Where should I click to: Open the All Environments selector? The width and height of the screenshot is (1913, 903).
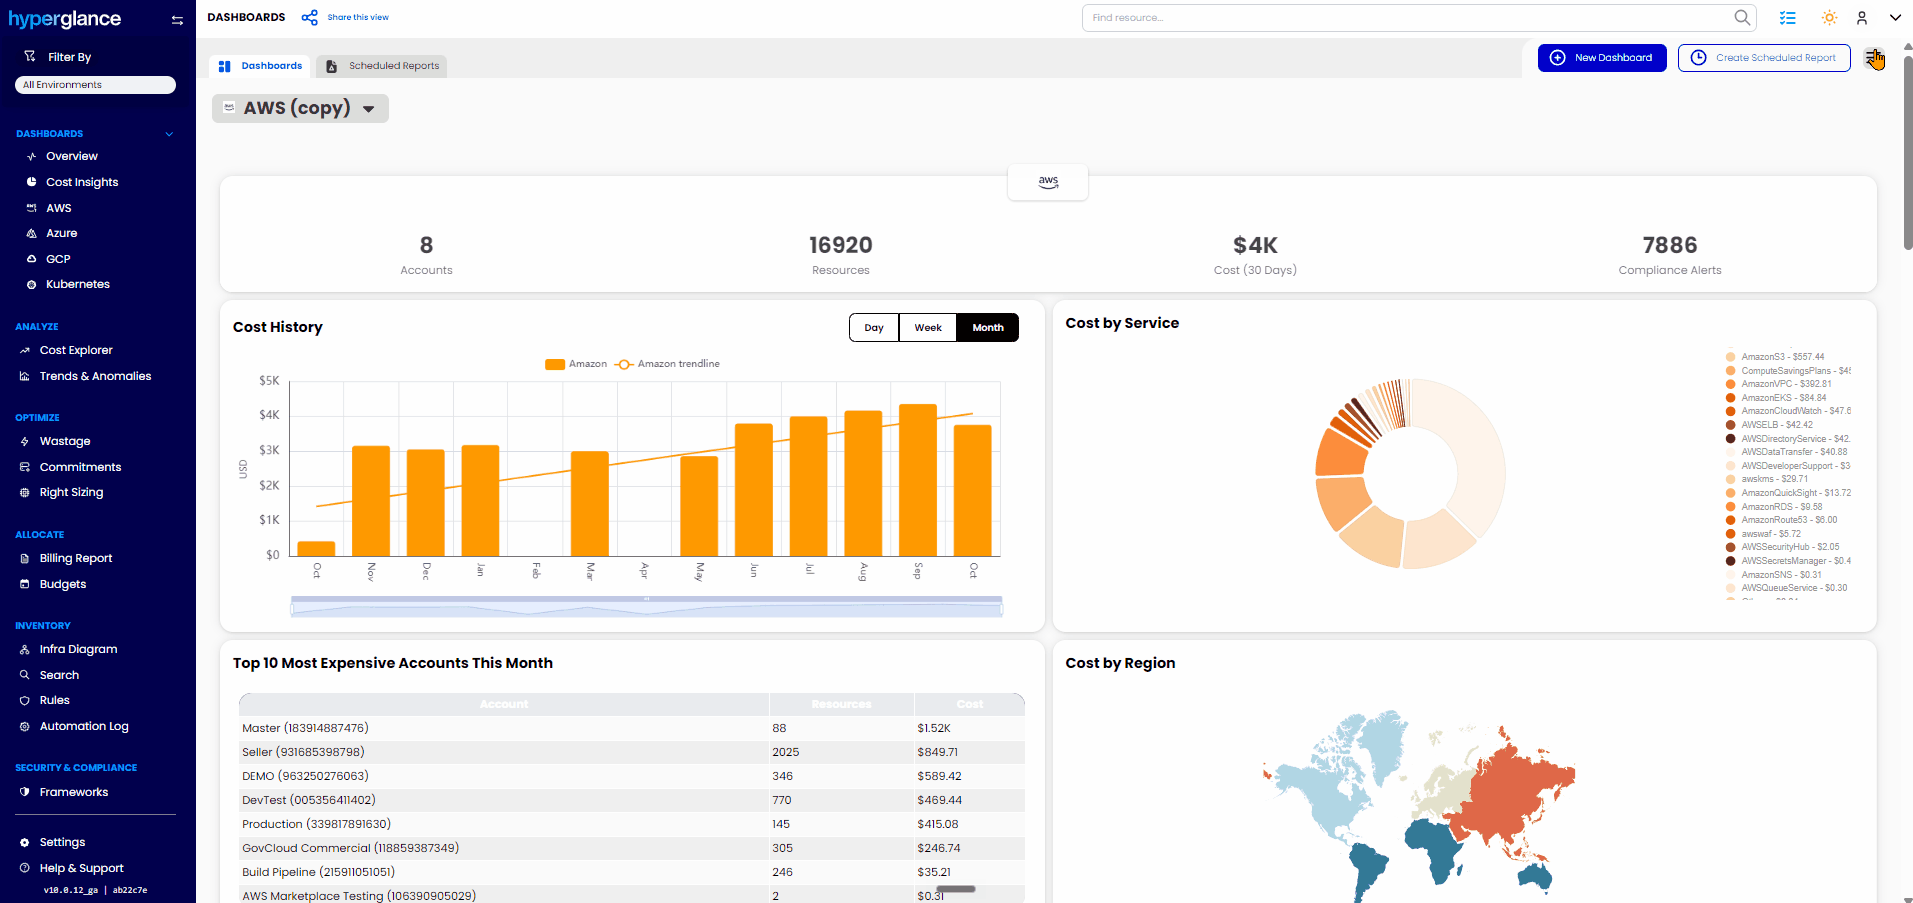95,85
